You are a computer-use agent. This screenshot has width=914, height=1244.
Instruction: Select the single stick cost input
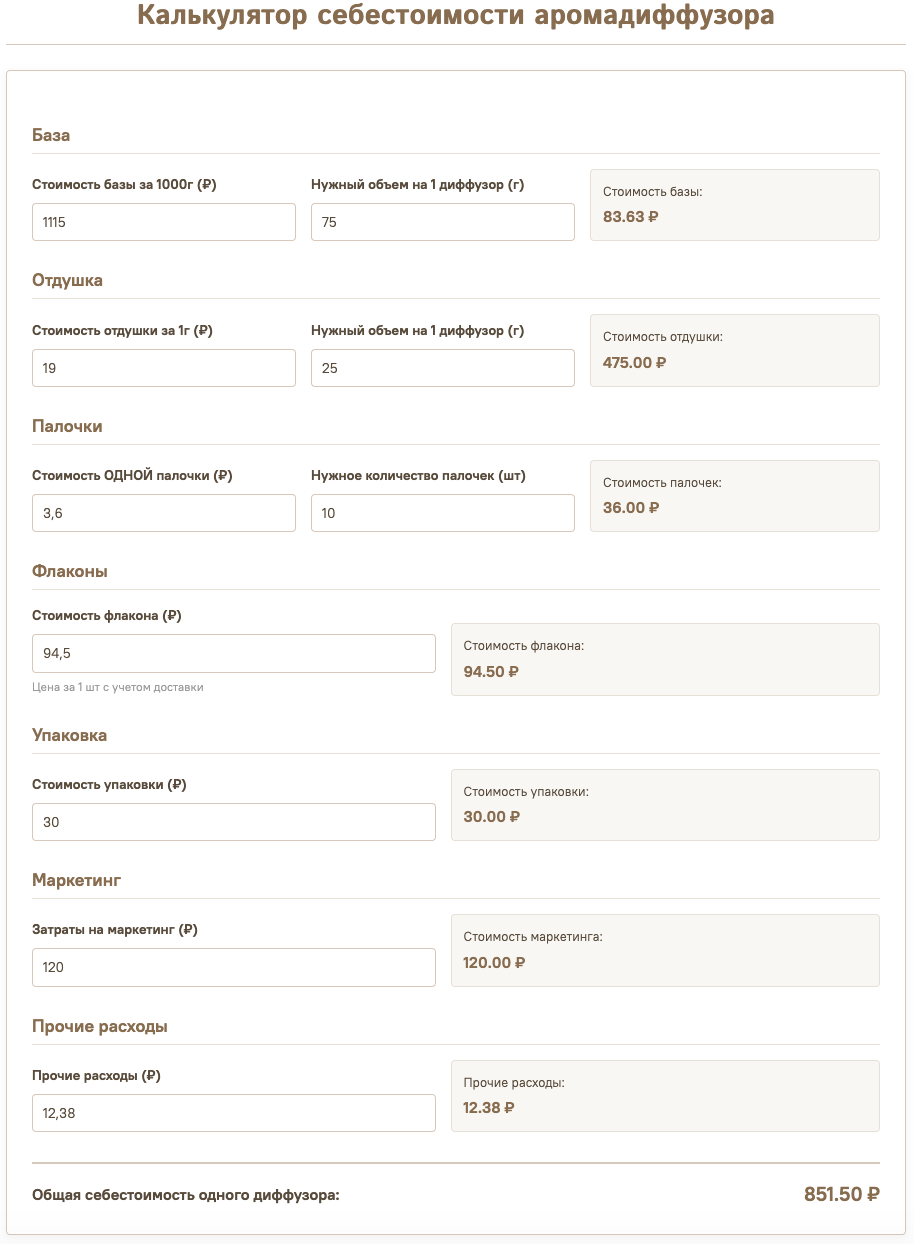pos(164,513)
